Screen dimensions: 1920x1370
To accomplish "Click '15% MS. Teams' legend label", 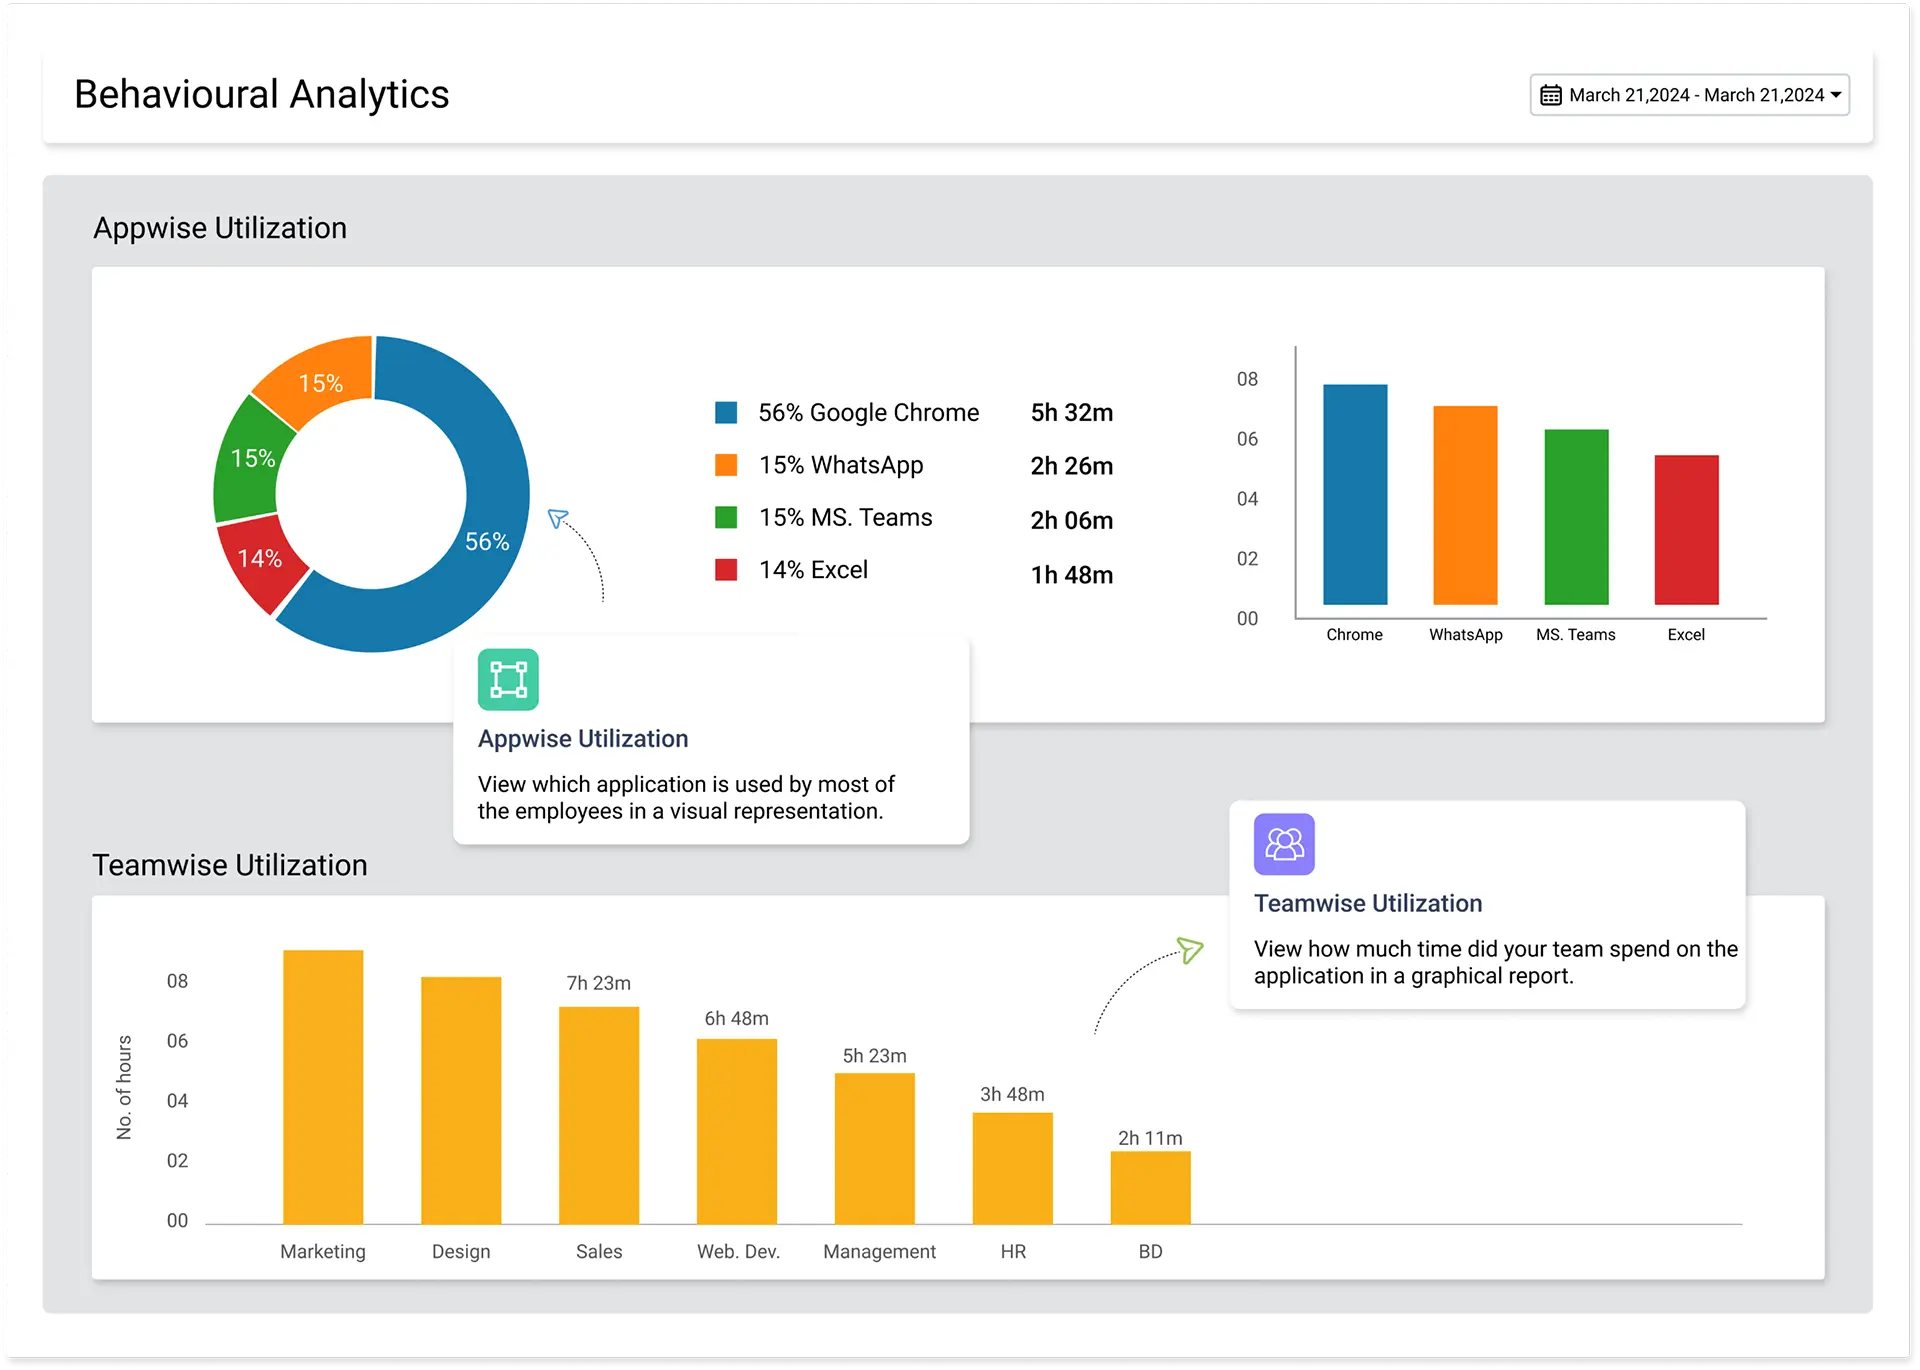I will coord(845,517).
